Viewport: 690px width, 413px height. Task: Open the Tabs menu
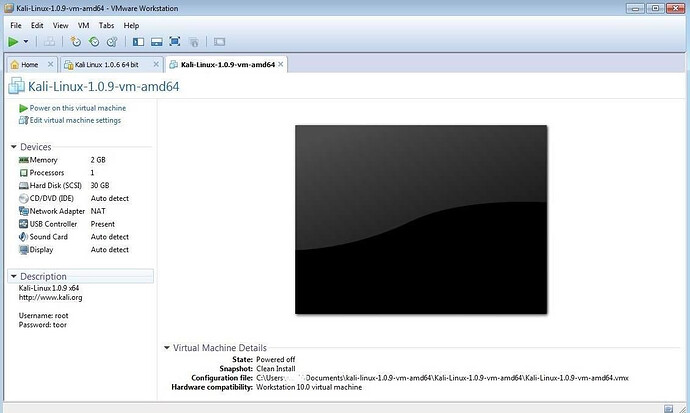[x=107, y=24]
